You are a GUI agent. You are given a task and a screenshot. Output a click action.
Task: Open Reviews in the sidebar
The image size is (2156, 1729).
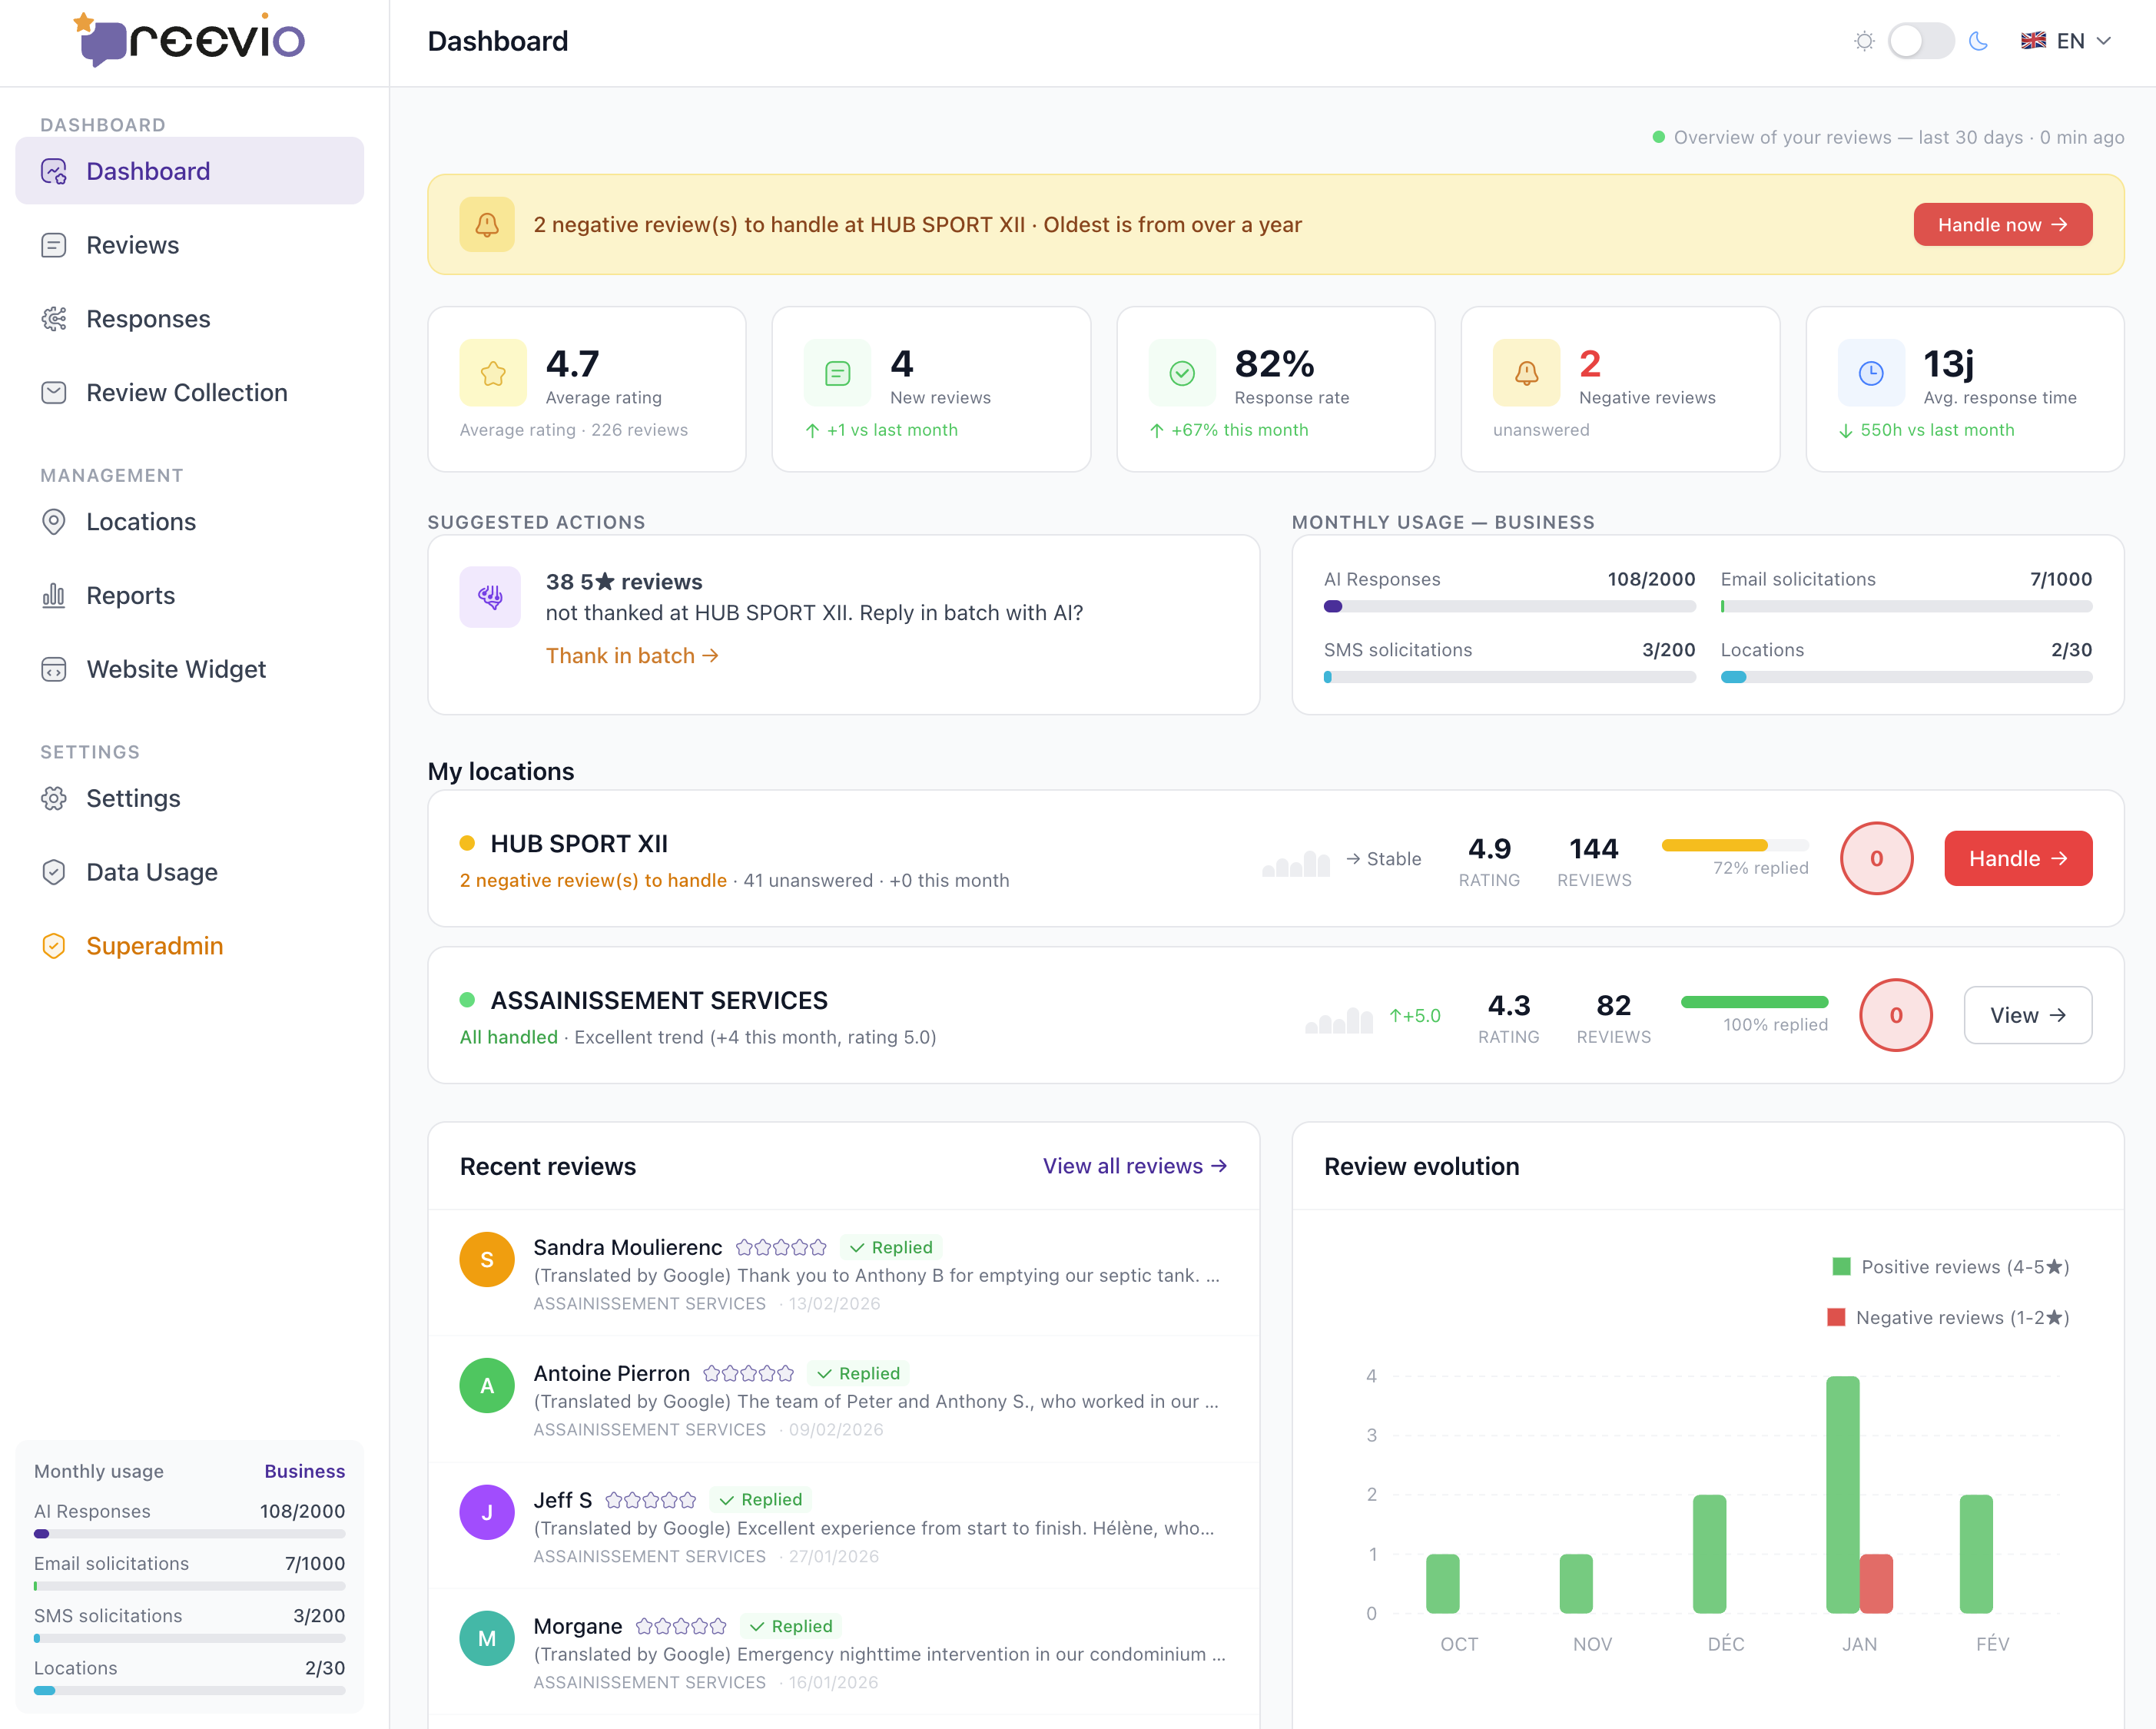coord(132,245)
